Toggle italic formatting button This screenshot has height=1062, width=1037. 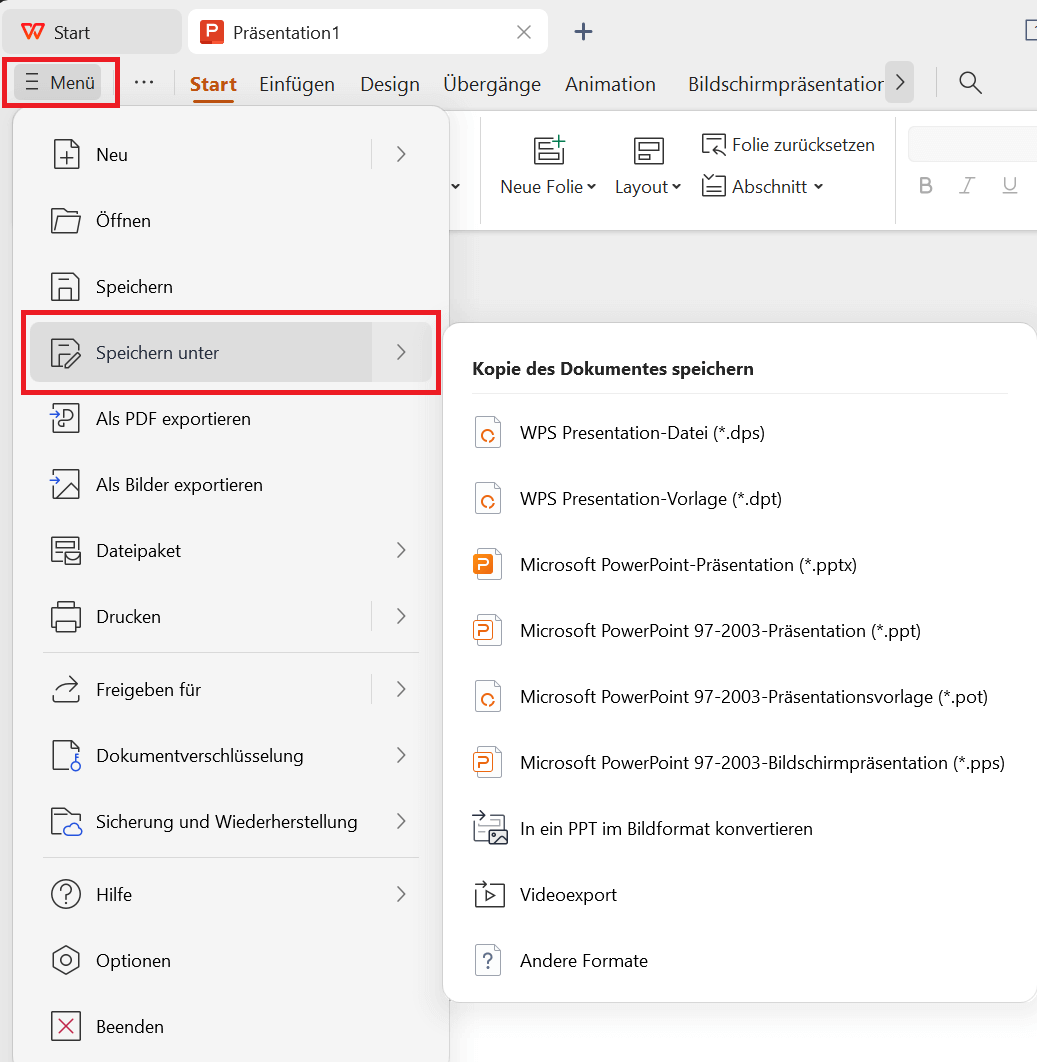967,186
